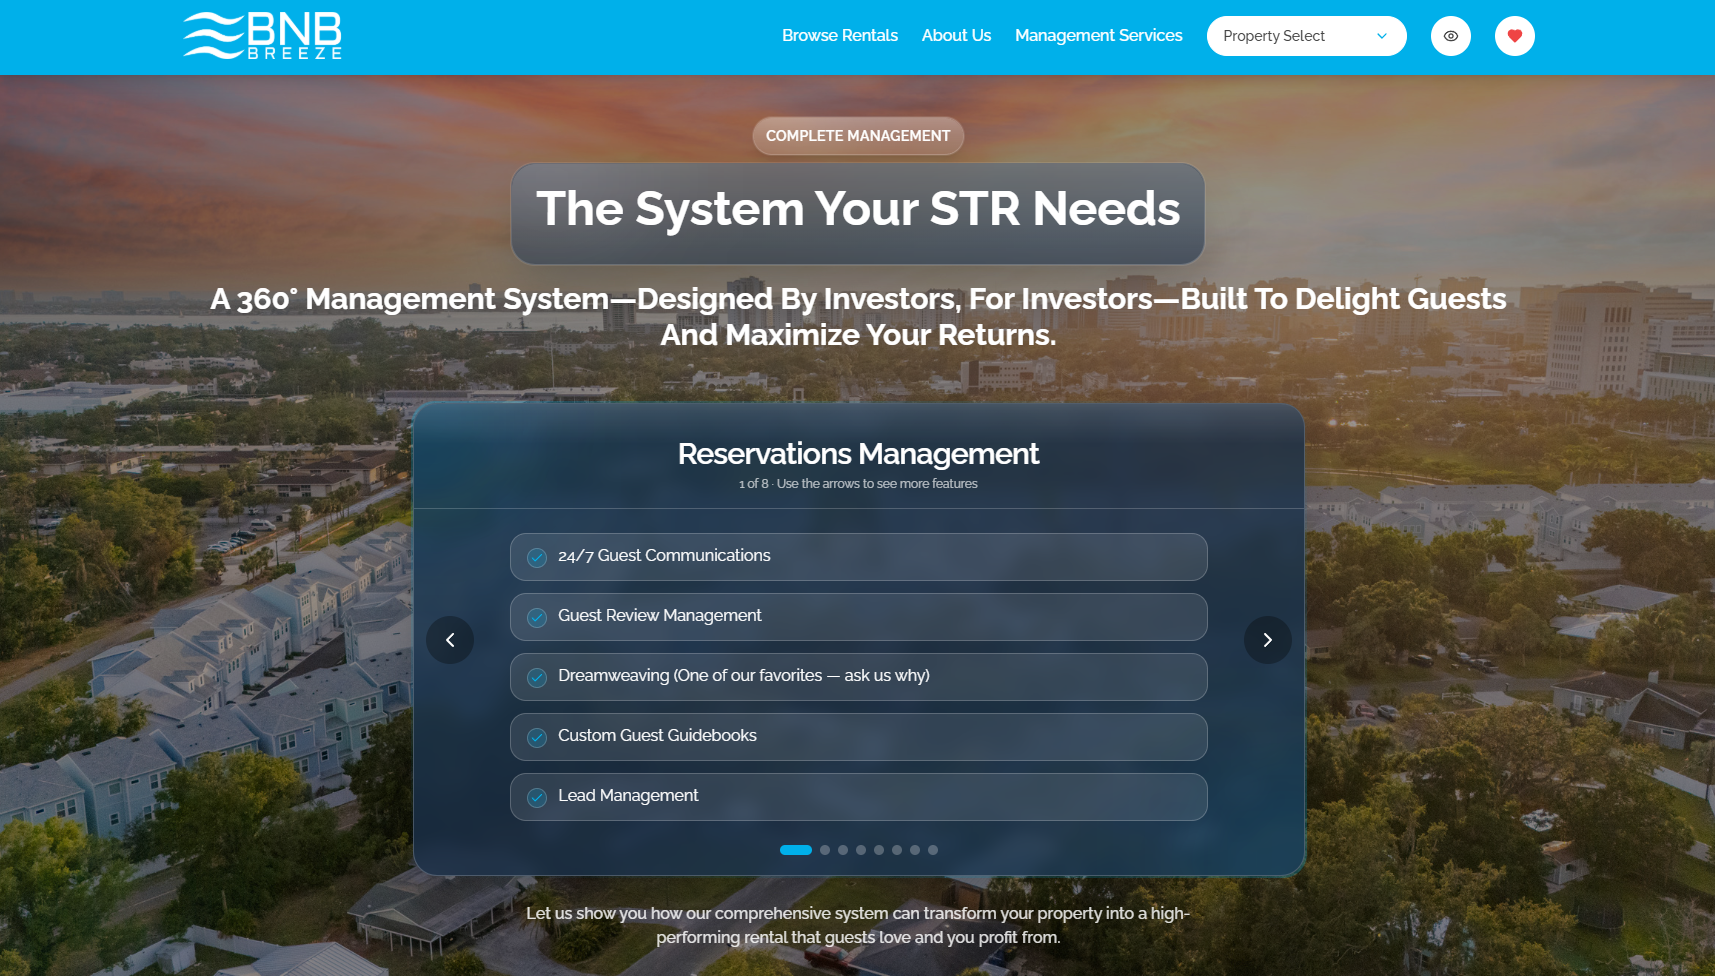Click the BNB Breeze logo
1715x976 pixels.
click(x=263, y=36)
